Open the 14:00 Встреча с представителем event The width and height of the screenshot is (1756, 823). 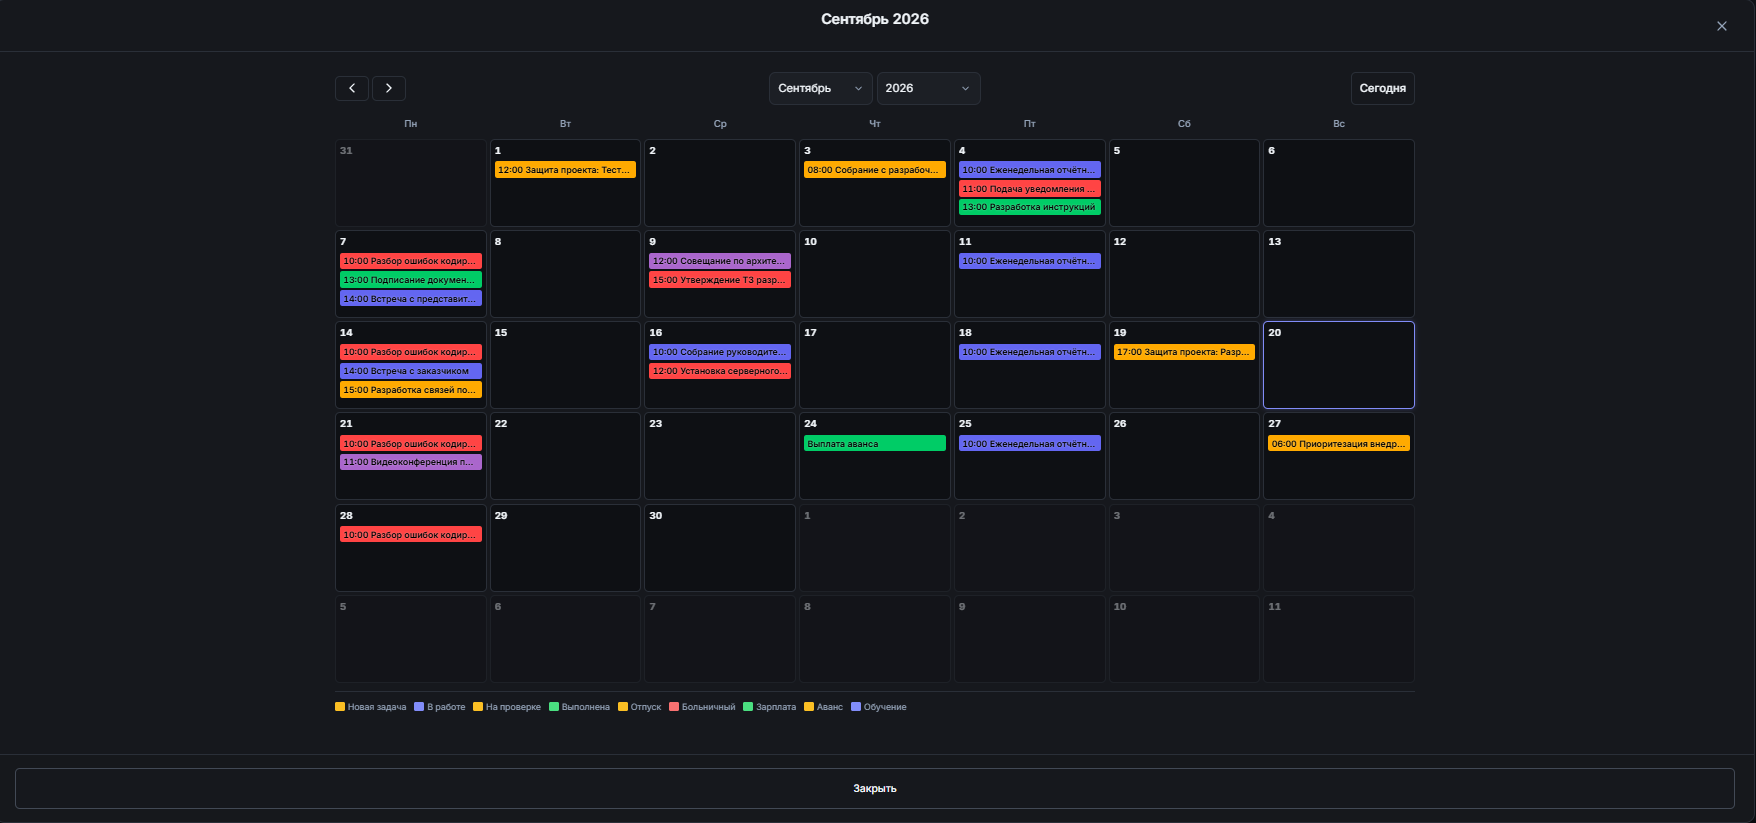click(x=410, y=299)
